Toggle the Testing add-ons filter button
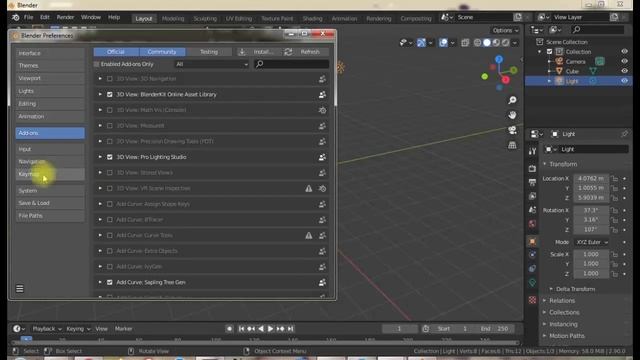Viewport: 640px width, 360px height. [209, 52]
